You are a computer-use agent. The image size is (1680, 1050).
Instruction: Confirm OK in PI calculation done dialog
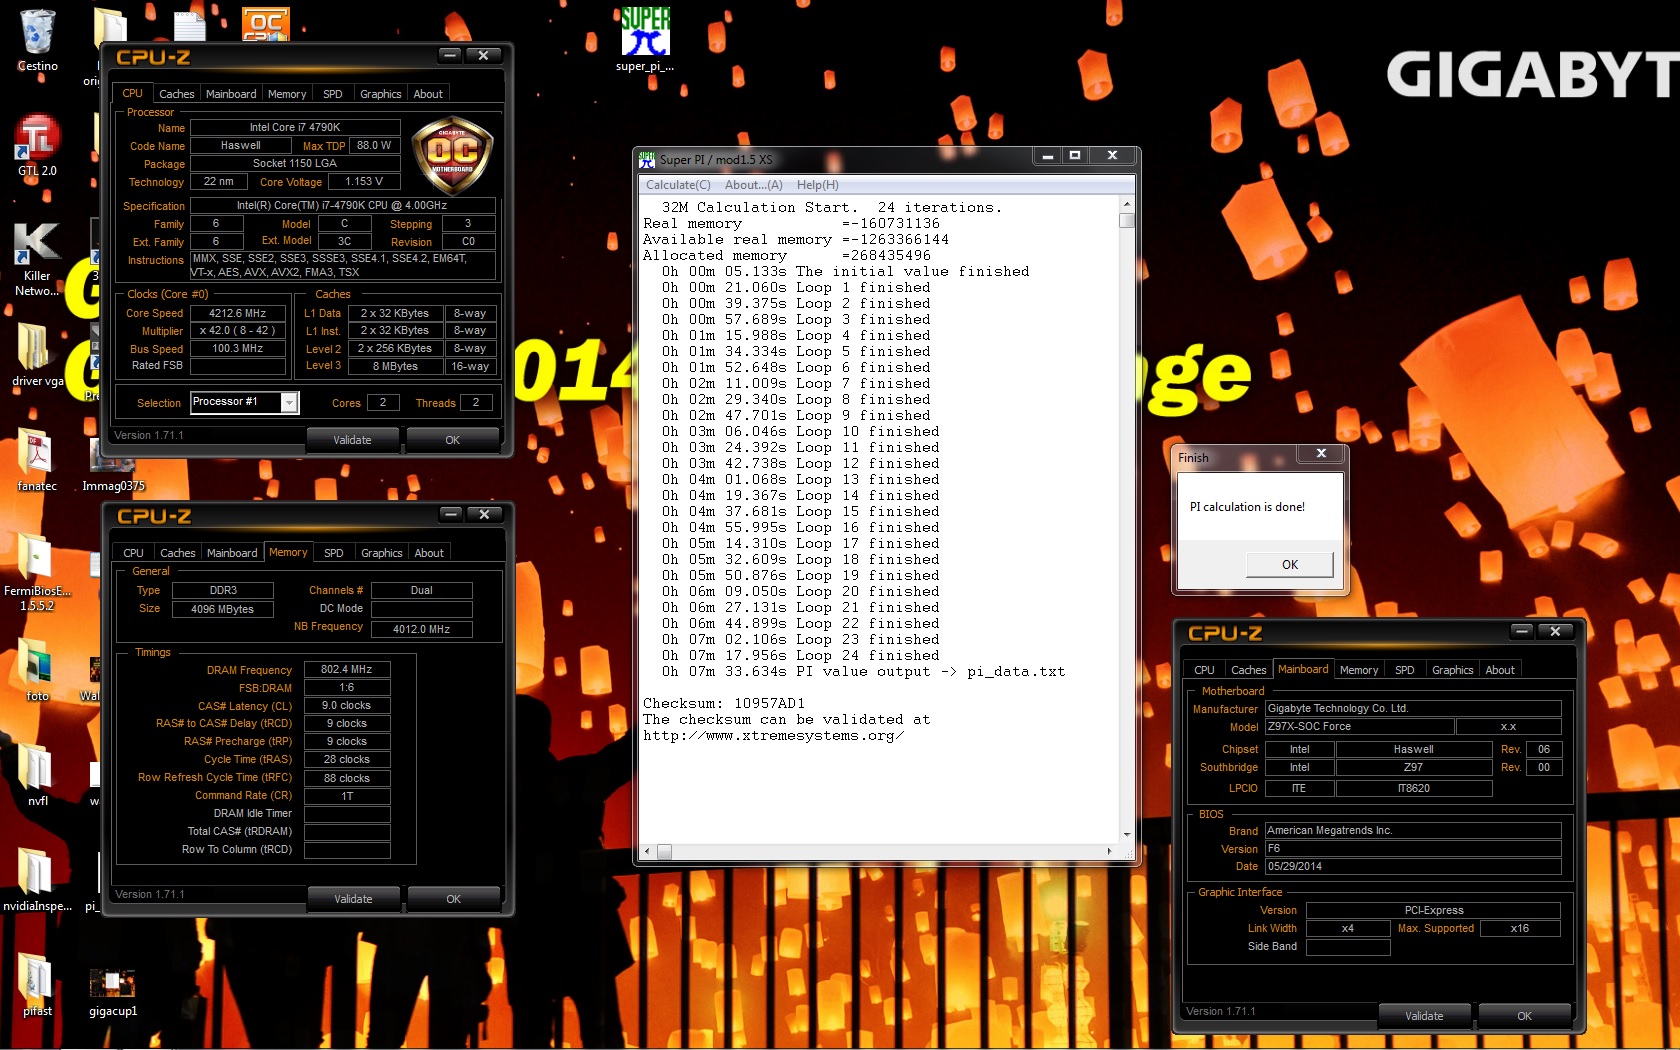pyautogui.click(x=1290, y=565)
